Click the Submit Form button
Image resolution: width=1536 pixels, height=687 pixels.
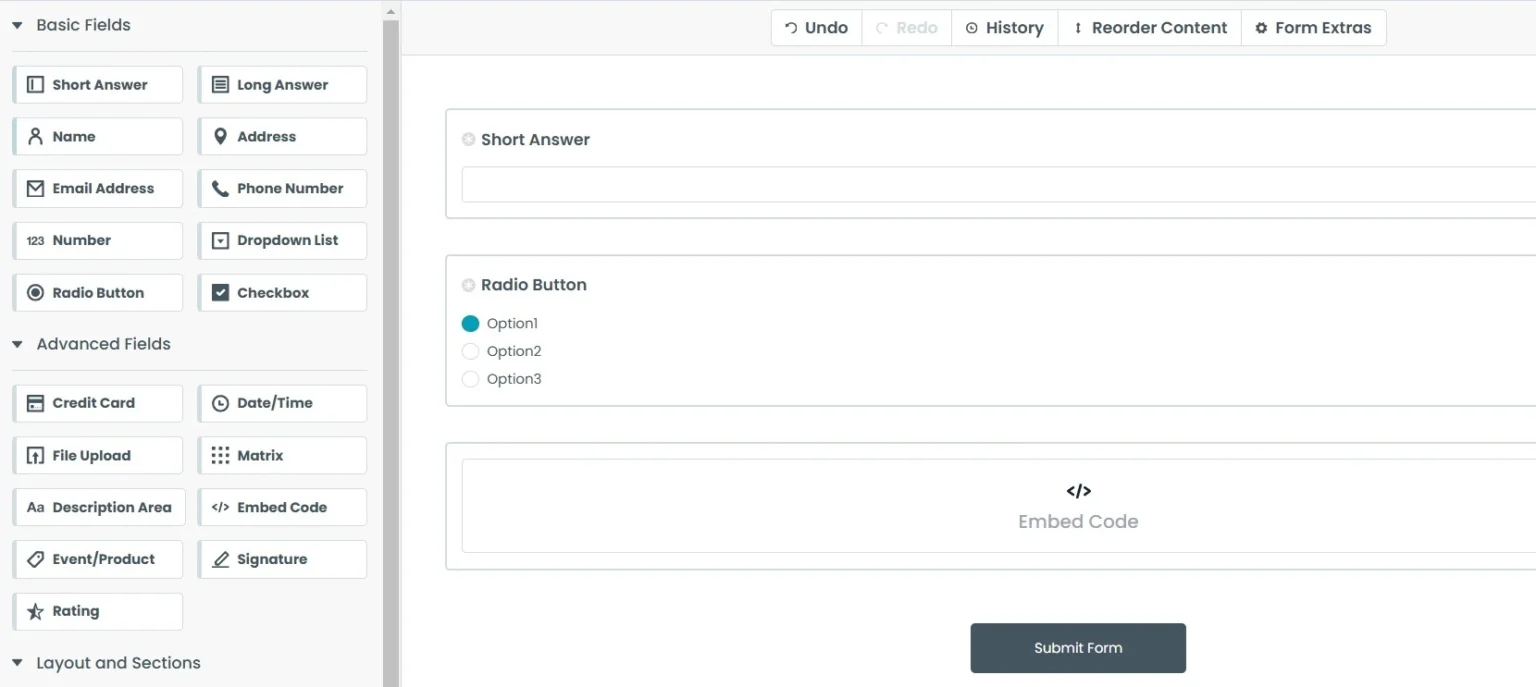(1077, 647)
